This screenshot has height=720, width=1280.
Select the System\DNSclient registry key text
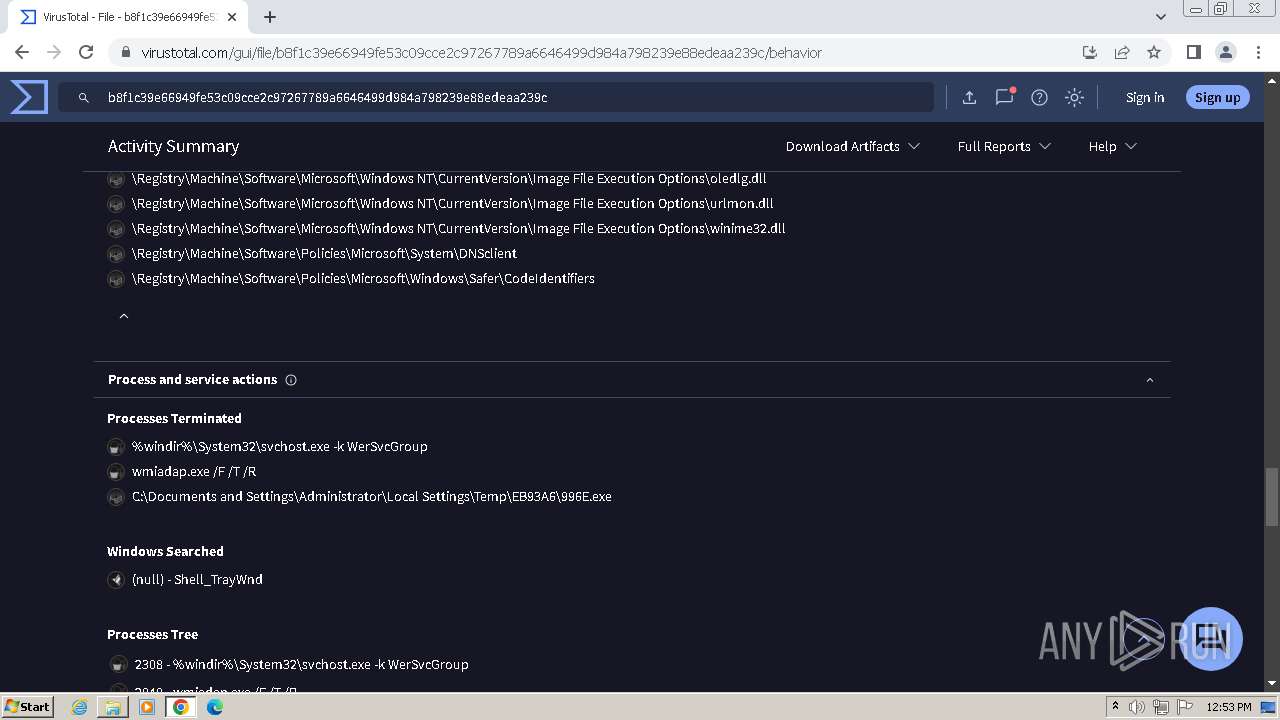pyautogui.click(x=324, y=253)
